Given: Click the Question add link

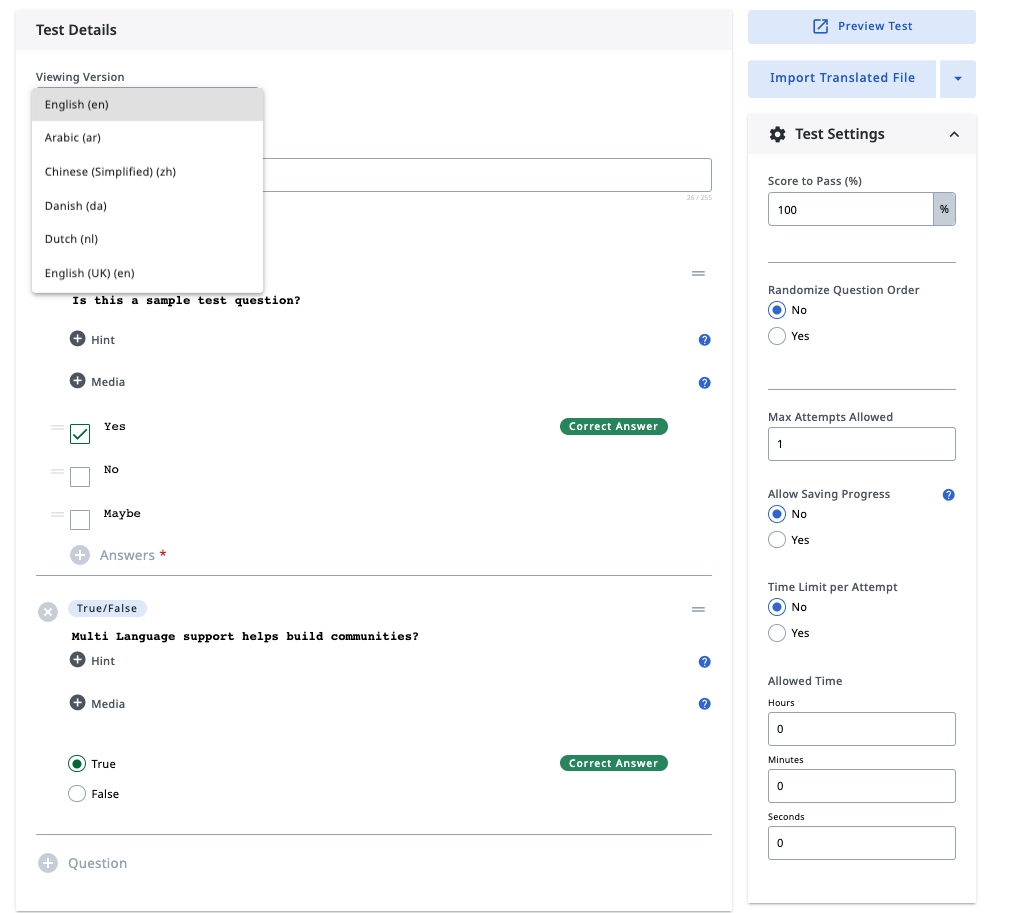Looking at the screenshot, I should click(x=97, y=863).
